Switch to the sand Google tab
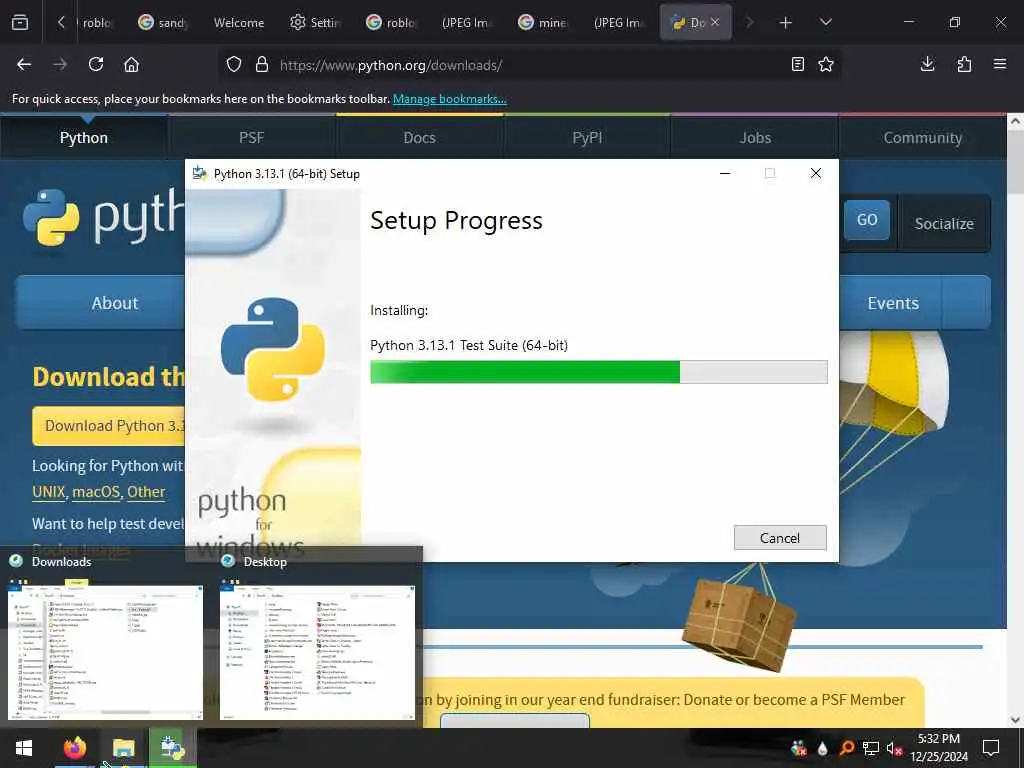Screen dimensions: 1024x768 coord(164,23)
